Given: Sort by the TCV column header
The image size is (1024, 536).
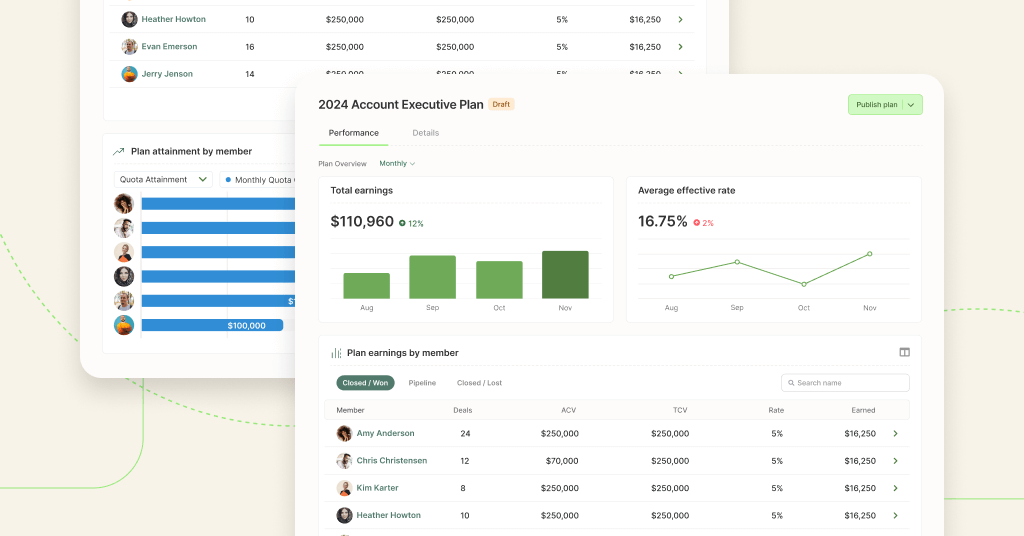Looking at the screenshot, I should click(x=680, y=411).
